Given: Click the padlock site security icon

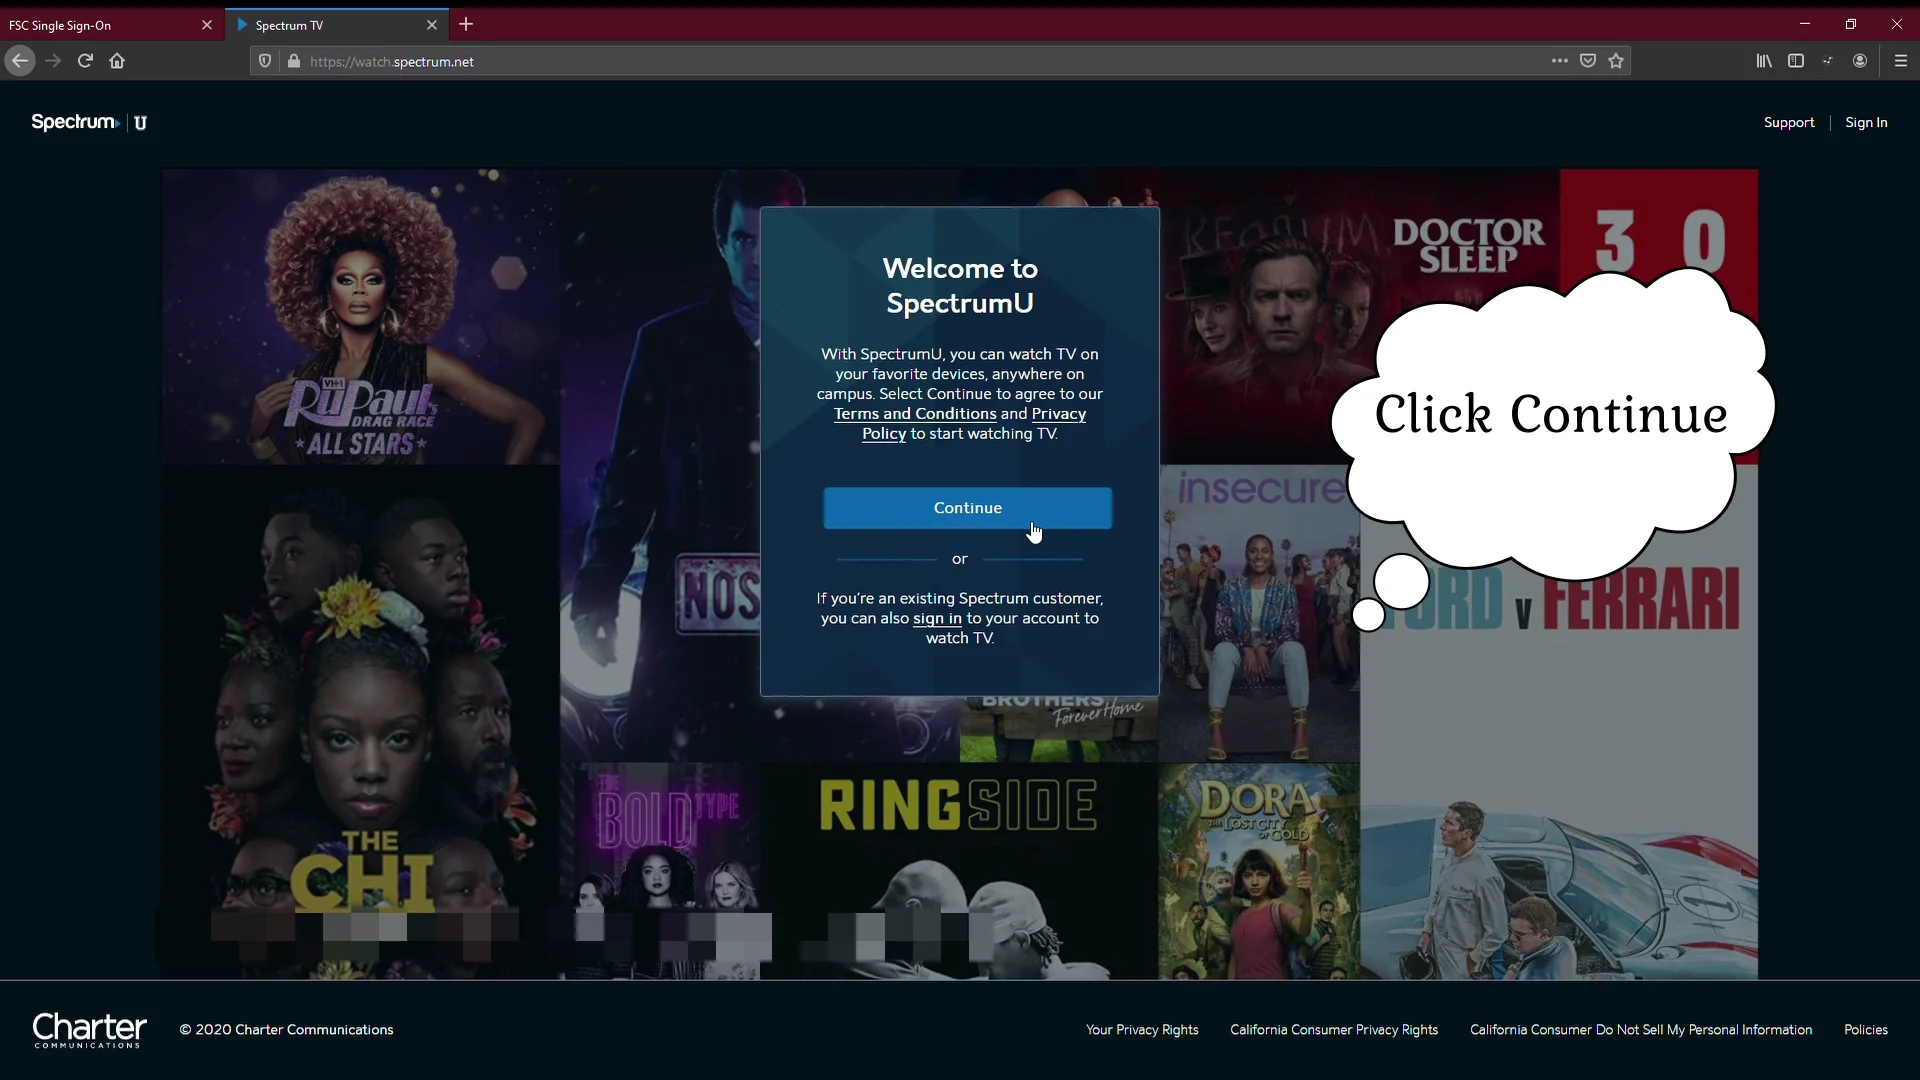Looking at the screenshot, I should point(294,61).
